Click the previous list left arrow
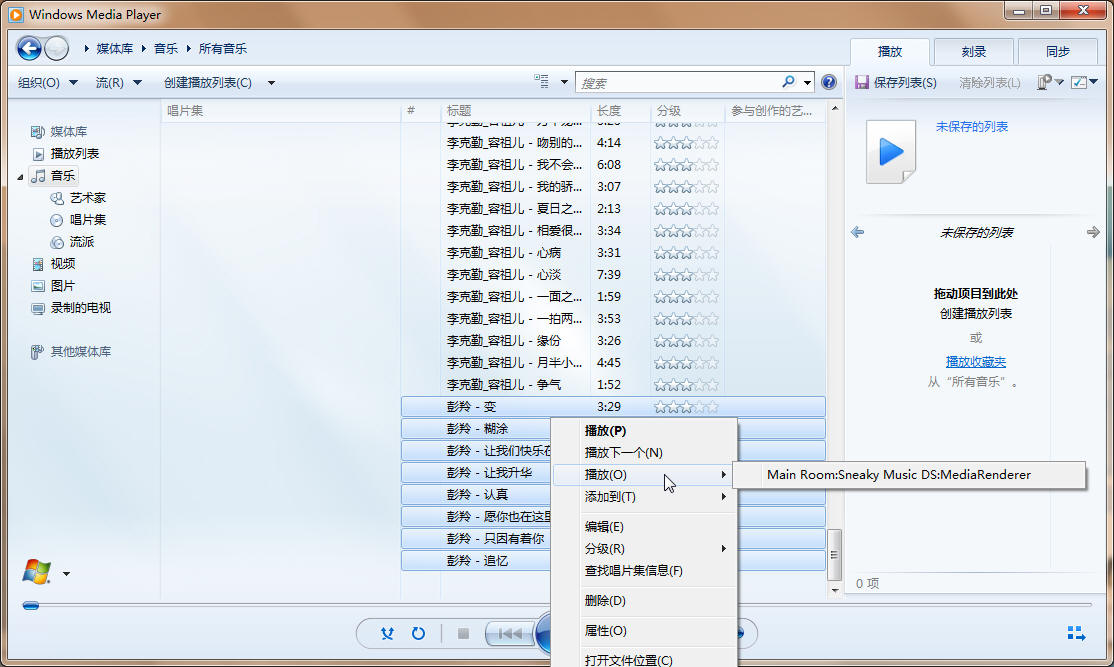 [858, 232]
